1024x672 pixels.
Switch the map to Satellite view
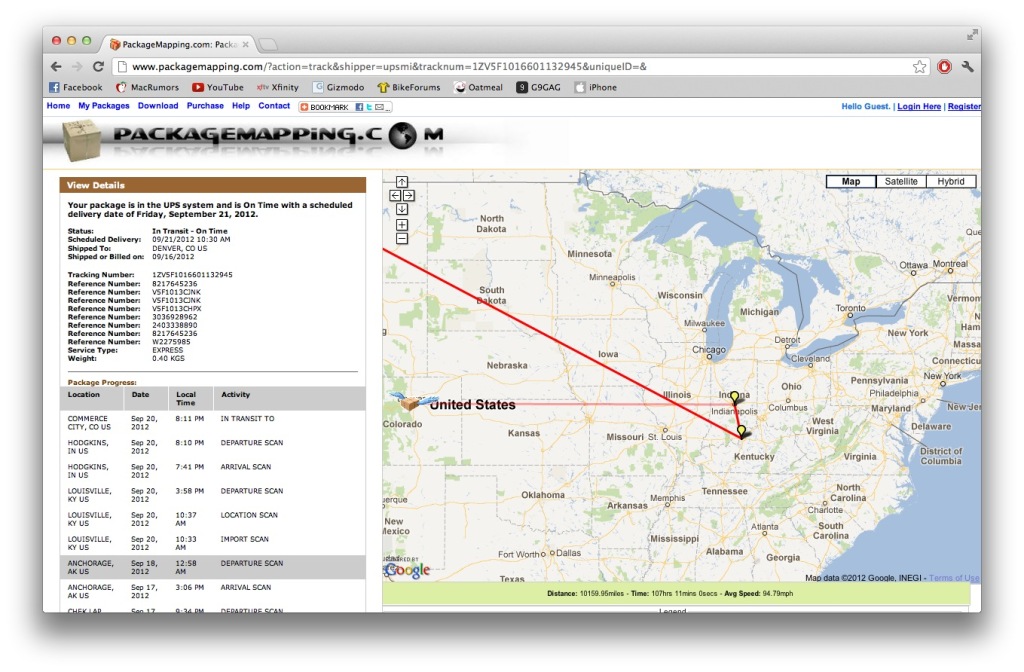coord(901,182)
